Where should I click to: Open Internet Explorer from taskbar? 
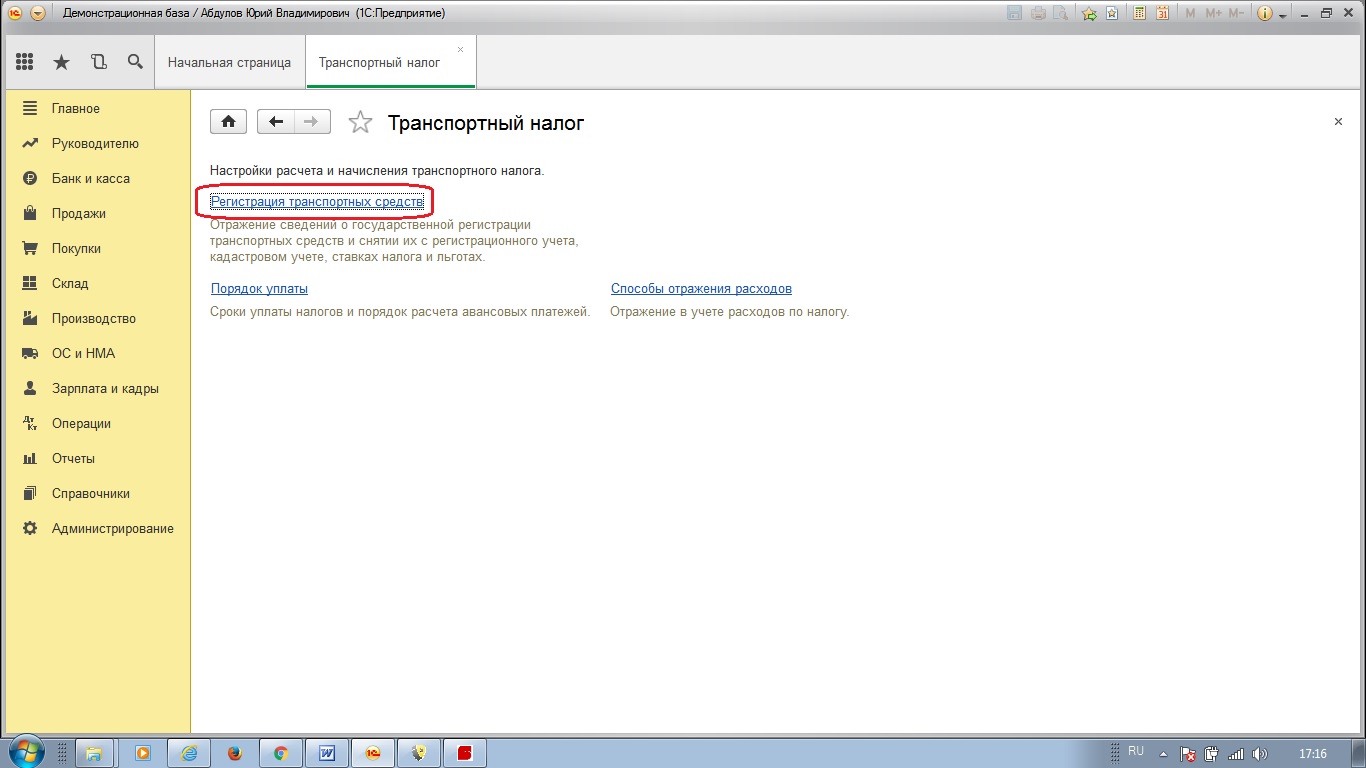point(189,753)
